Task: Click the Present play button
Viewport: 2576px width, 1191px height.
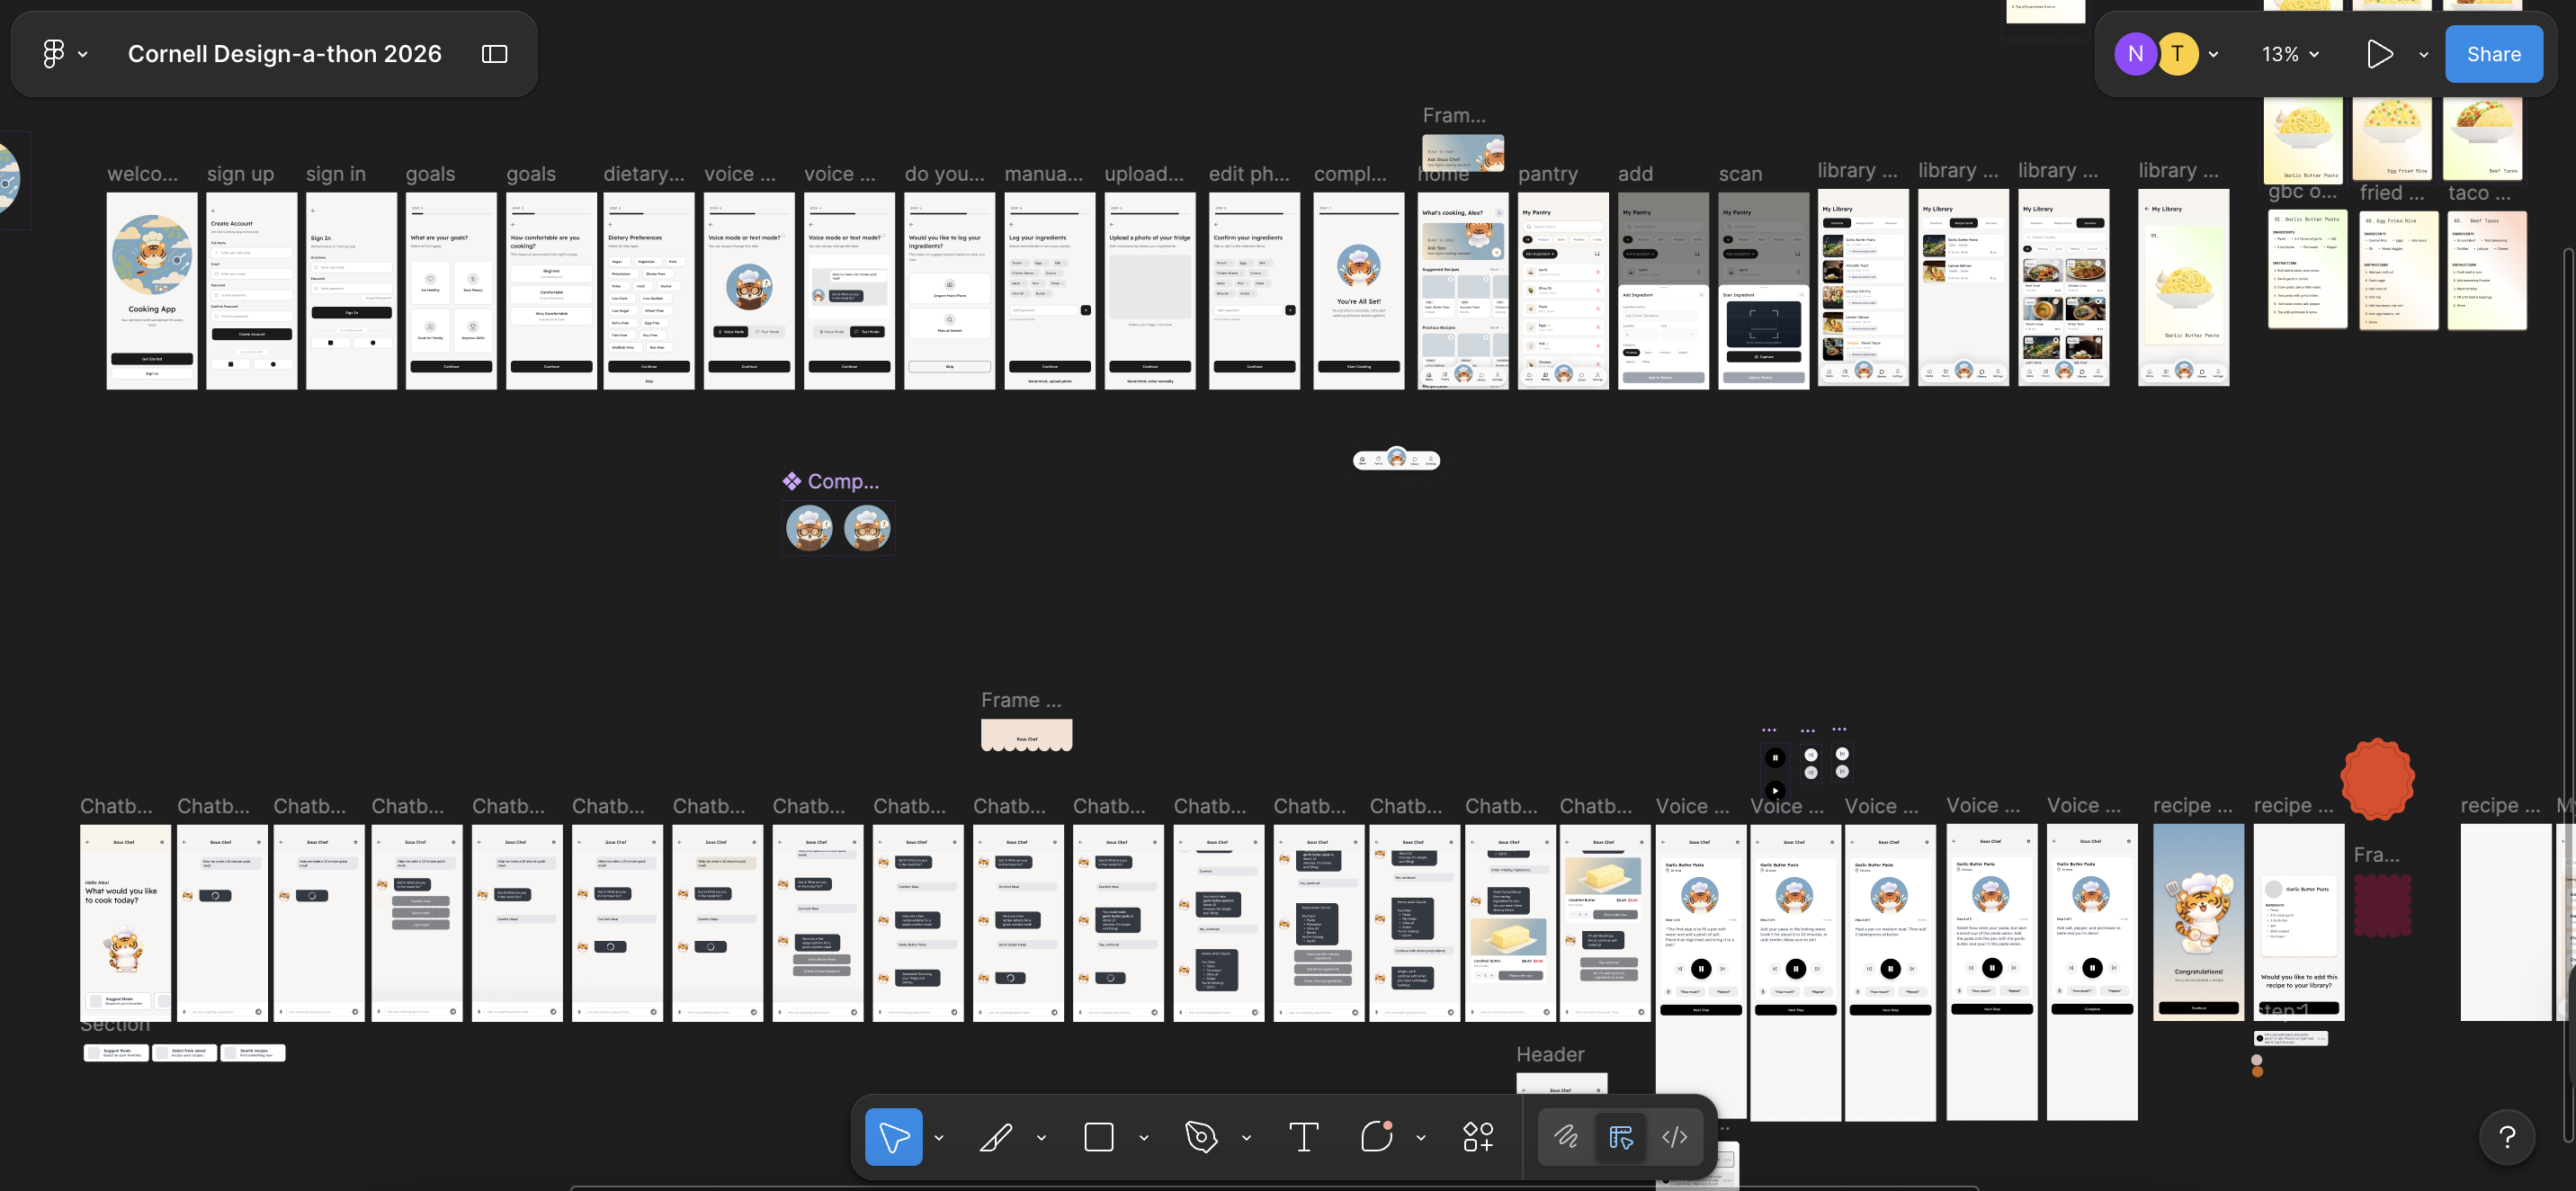Action: point(2379,54)
